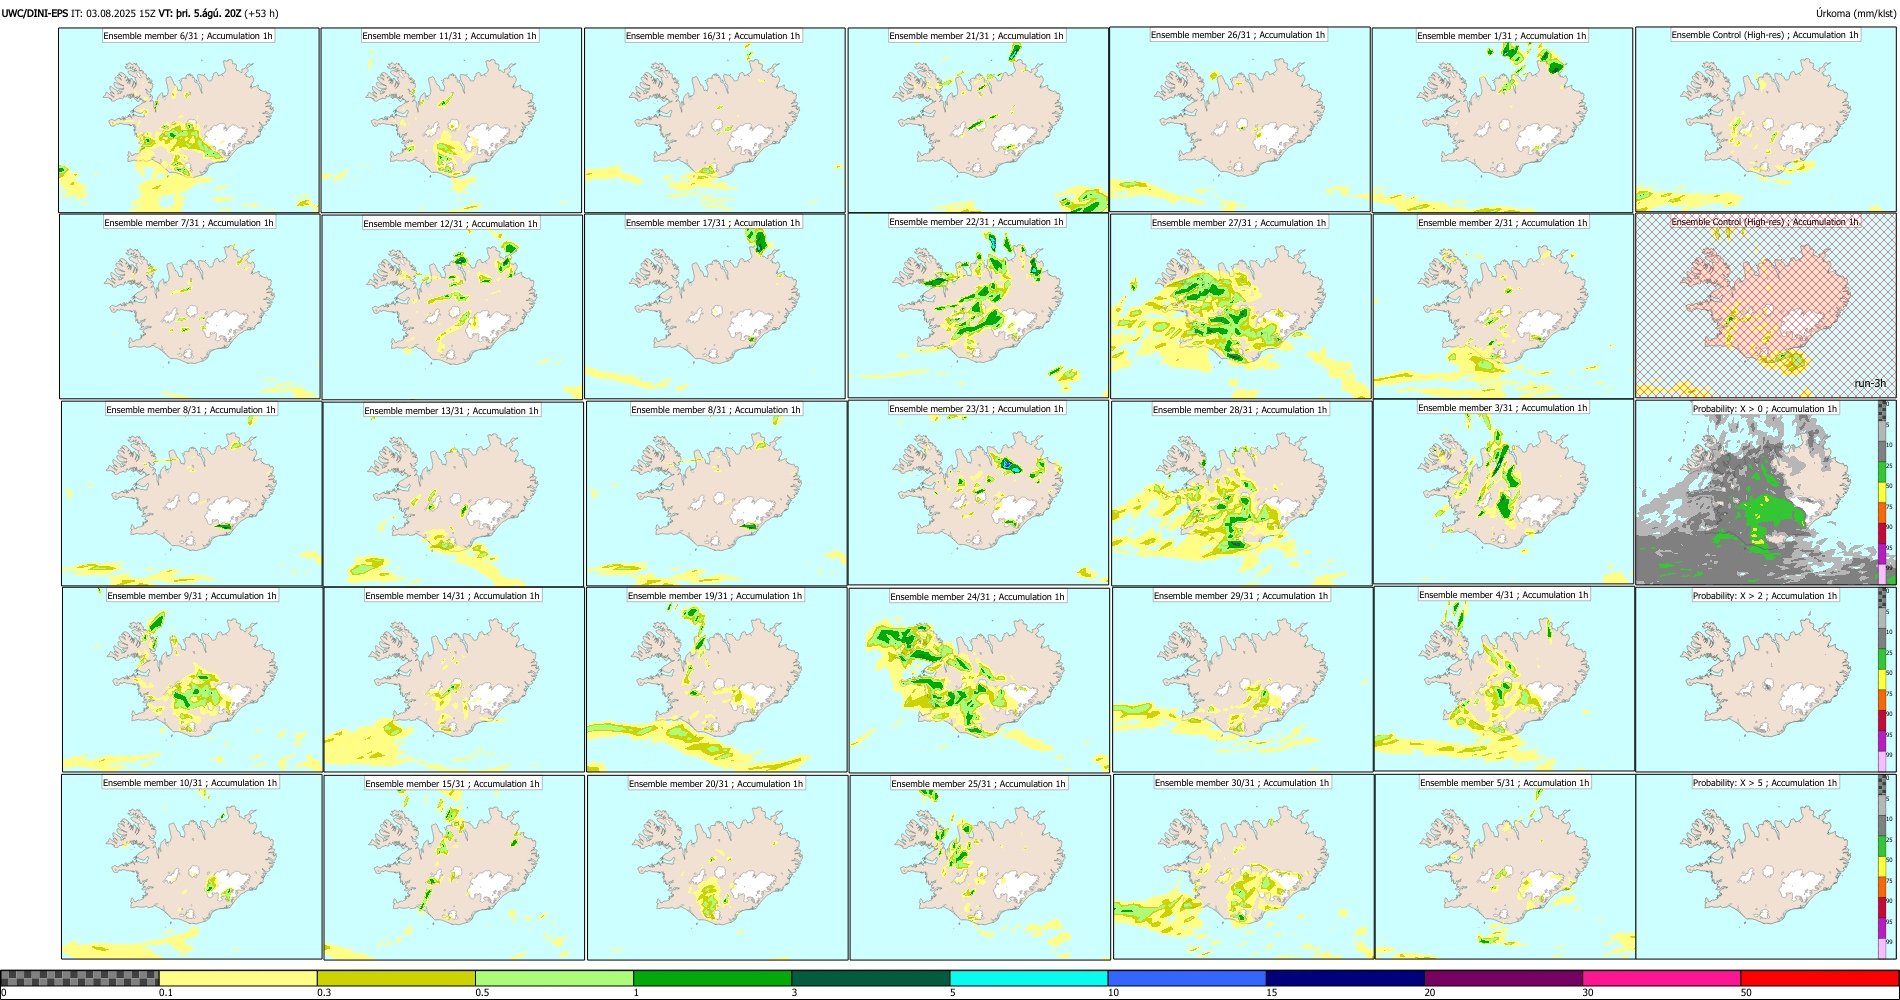Click the Ensemble member 13/31 map panel
The height and width of the screenshot is (1000, 1900).
(x=453, y=494)
